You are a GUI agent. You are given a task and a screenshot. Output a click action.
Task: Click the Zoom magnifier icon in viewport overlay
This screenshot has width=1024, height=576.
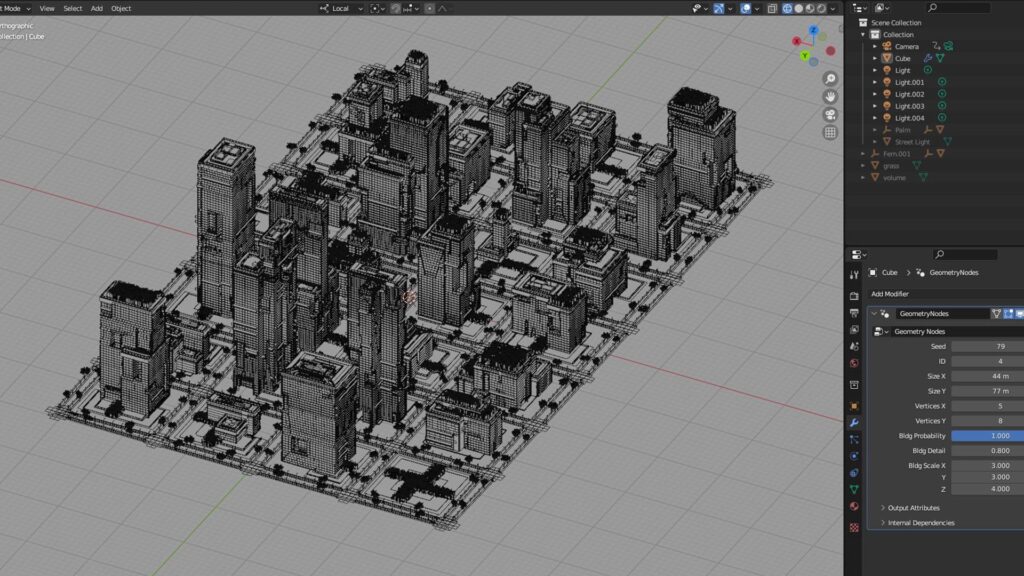[x=830, y=78]
